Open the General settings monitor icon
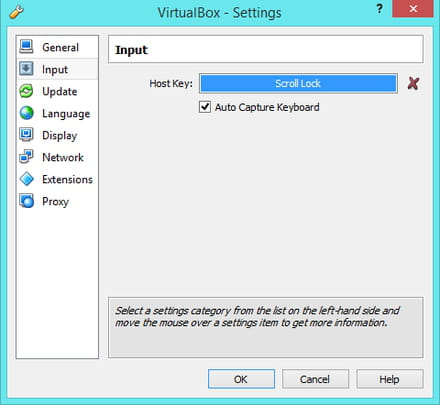The width and height of the screenshot is (440, 405). pos(26,47)
